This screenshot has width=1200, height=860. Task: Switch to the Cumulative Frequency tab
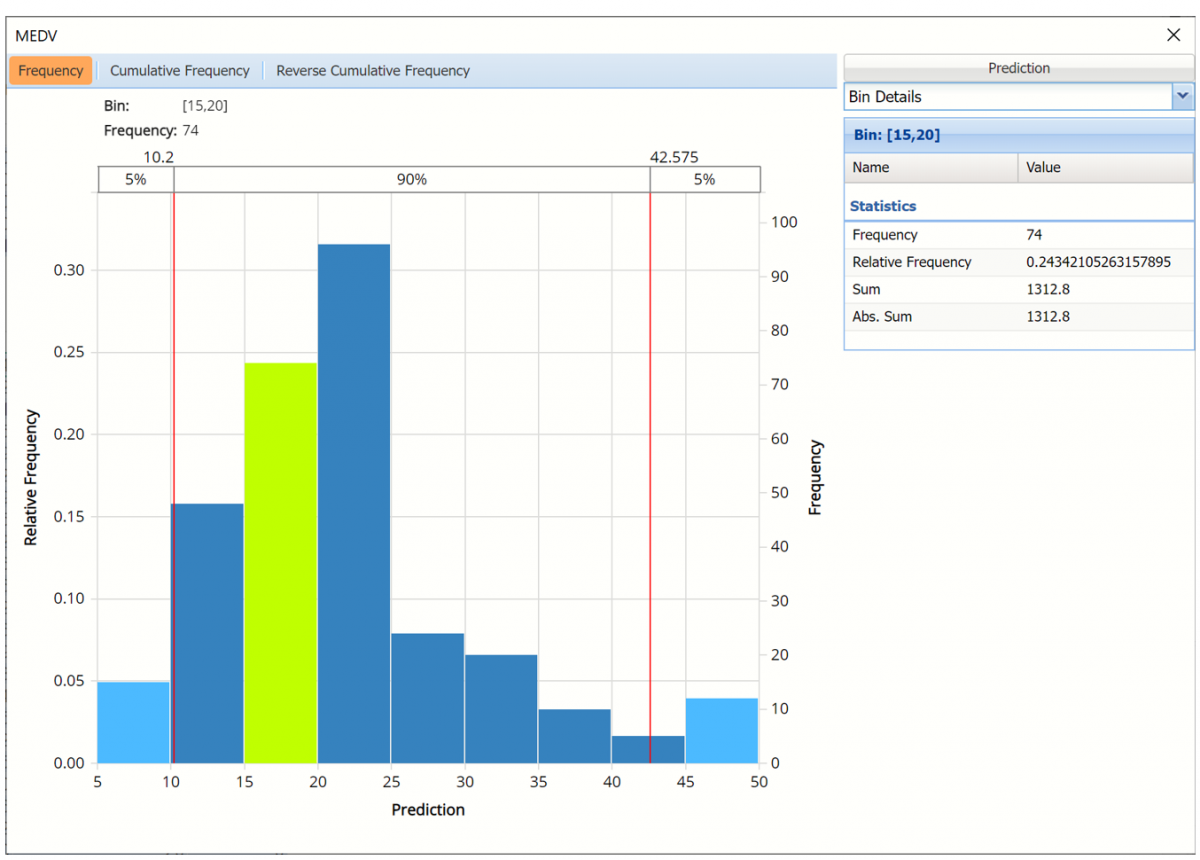pos(179,71)
